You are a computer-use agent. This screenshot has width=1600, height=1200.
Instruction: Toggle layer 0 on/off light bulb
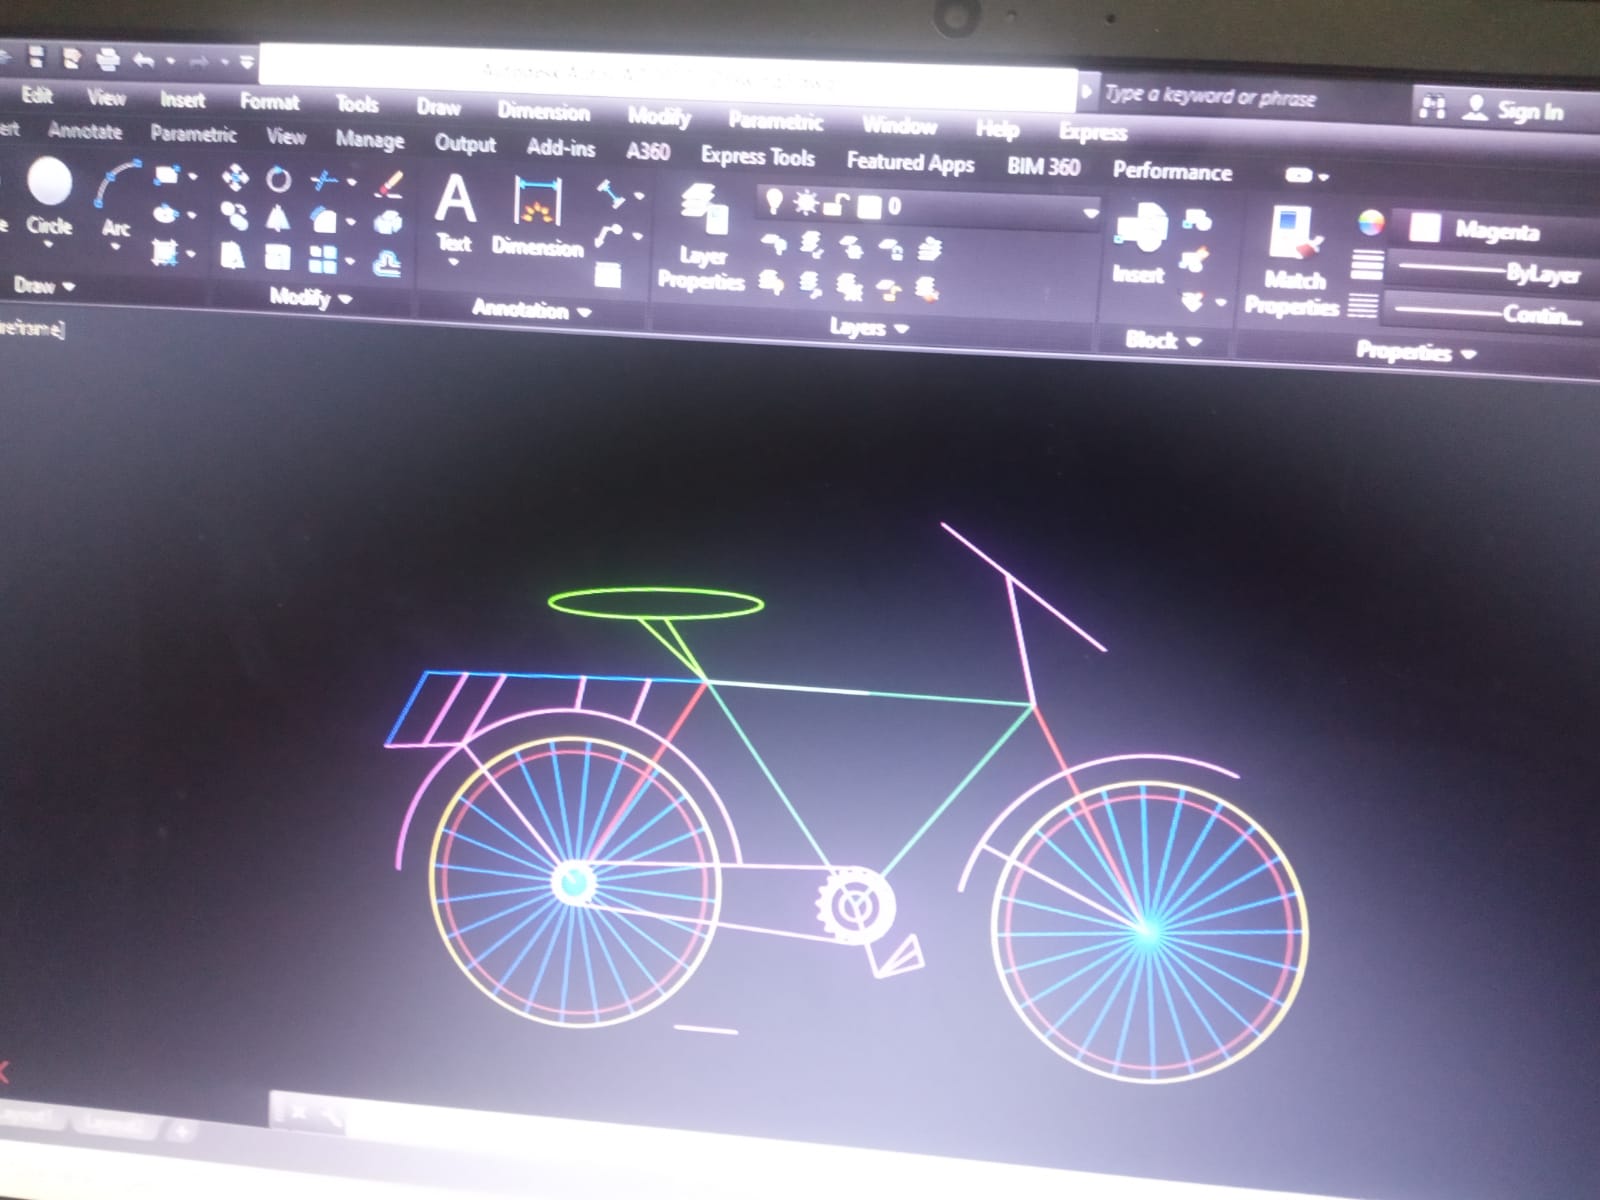773,203
